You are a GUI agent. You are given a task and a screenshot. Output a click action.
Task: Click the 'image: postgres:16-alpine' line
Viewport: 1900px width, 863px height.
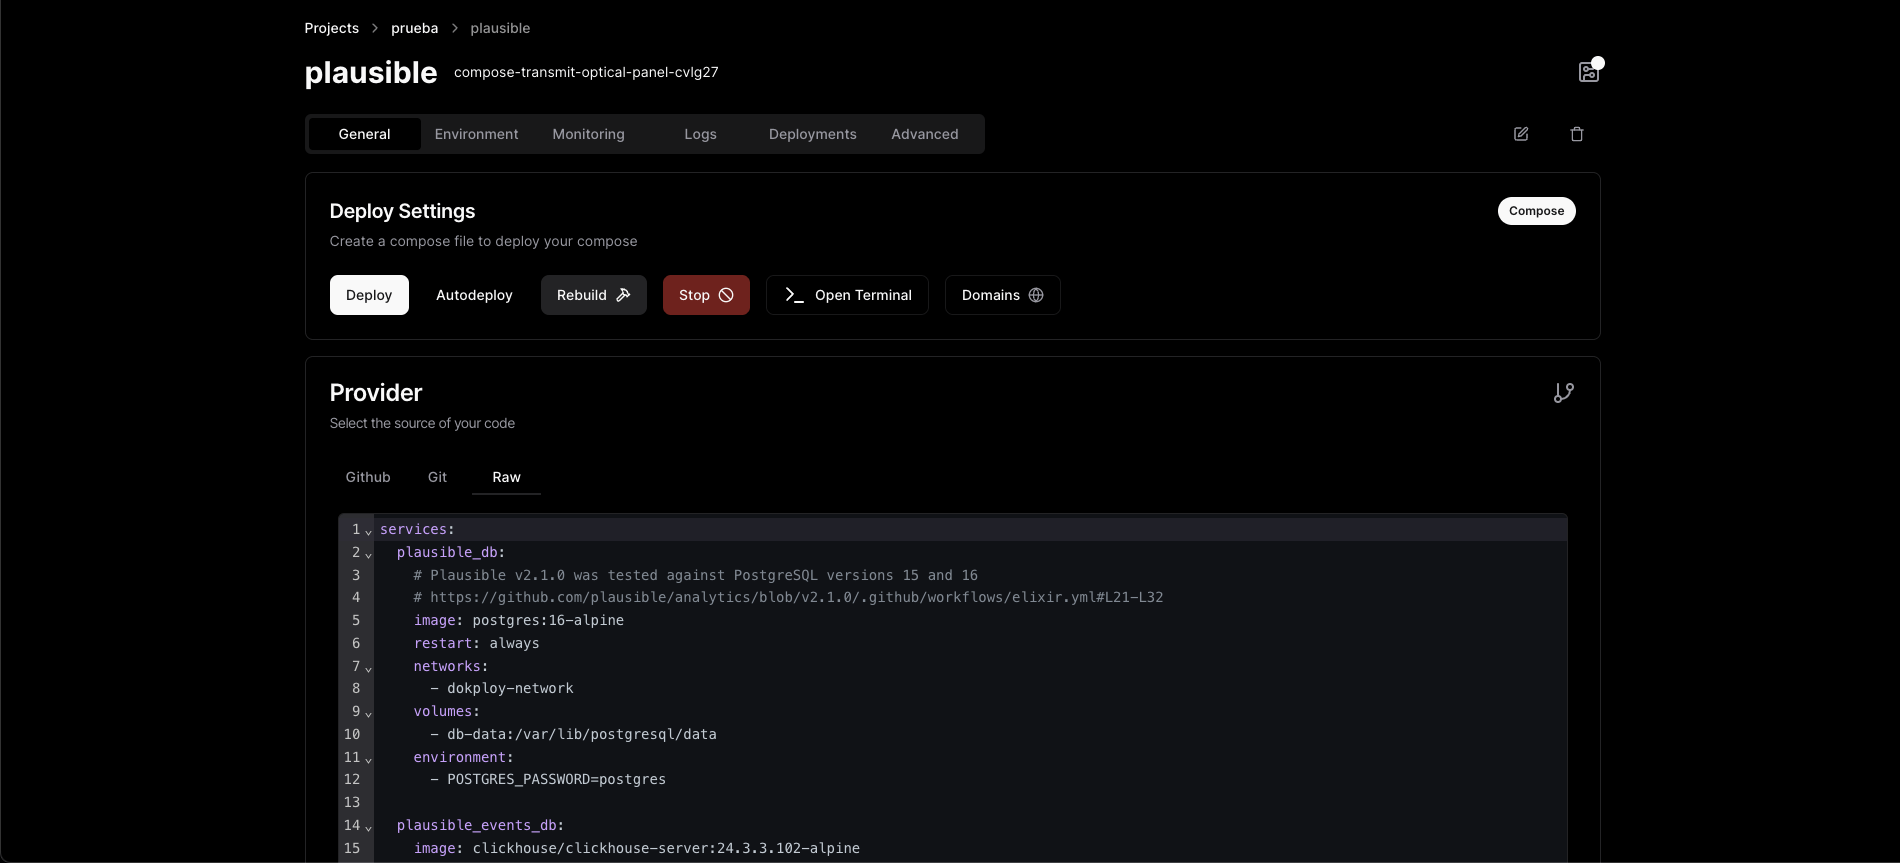pos(519,620)
